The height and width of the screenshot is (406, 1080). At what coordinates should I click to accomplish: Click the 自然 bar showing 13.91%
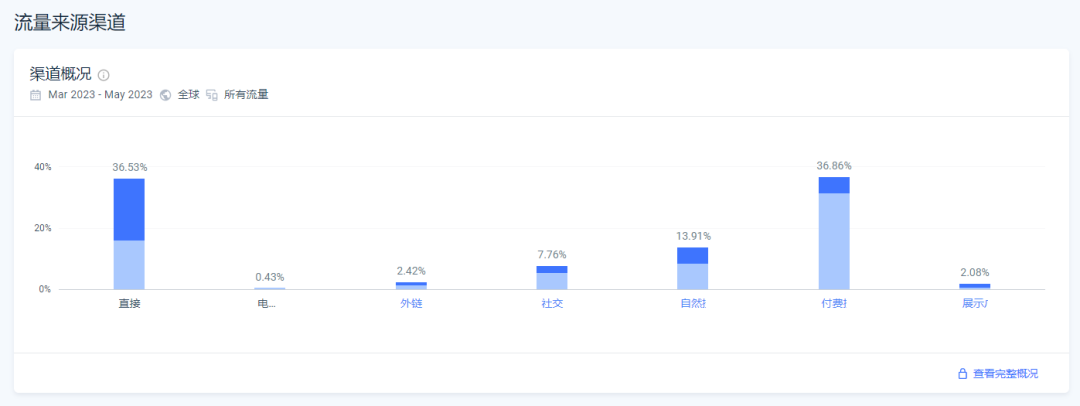point(693,268)
